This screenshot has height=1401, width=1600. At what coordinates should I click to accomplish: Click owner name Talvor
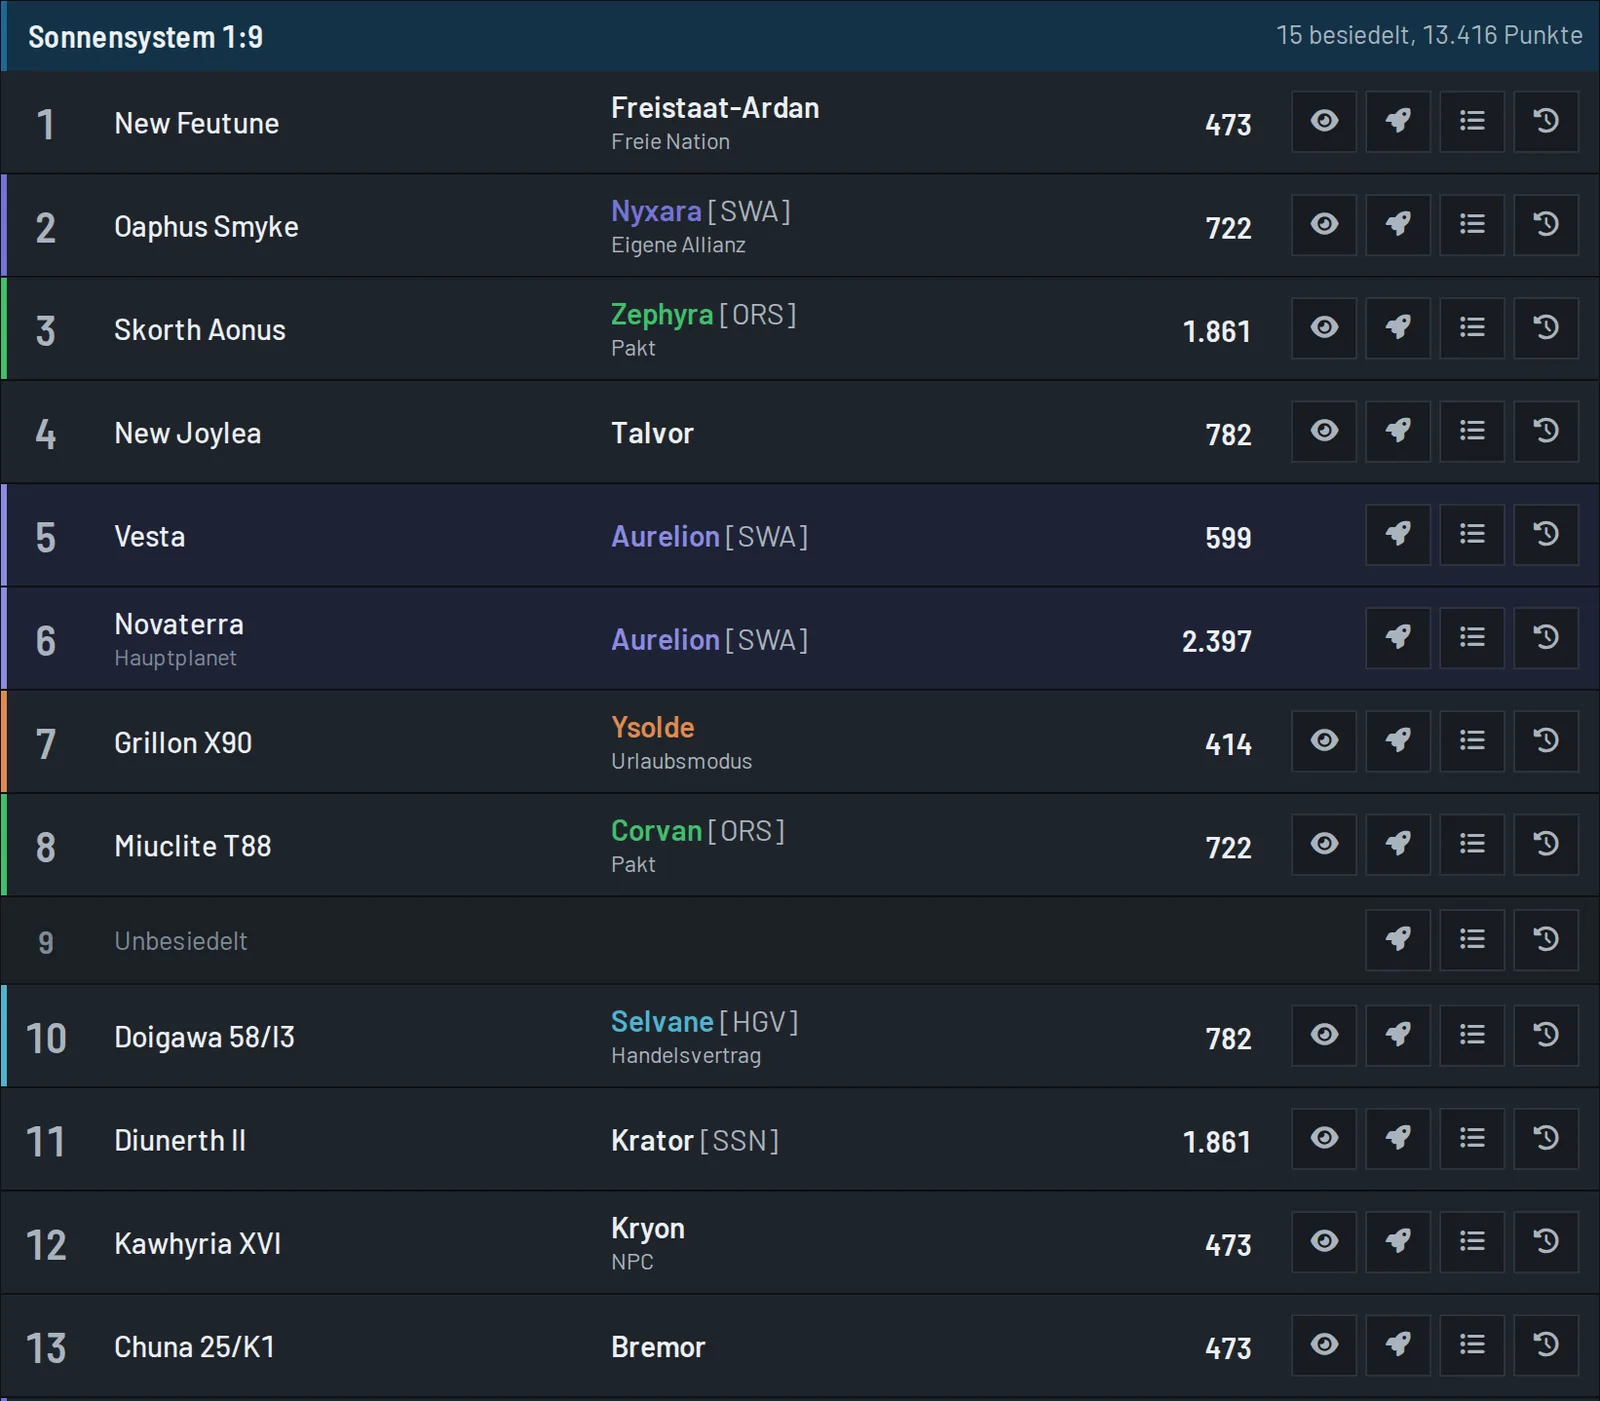click(x=652, y=433)
